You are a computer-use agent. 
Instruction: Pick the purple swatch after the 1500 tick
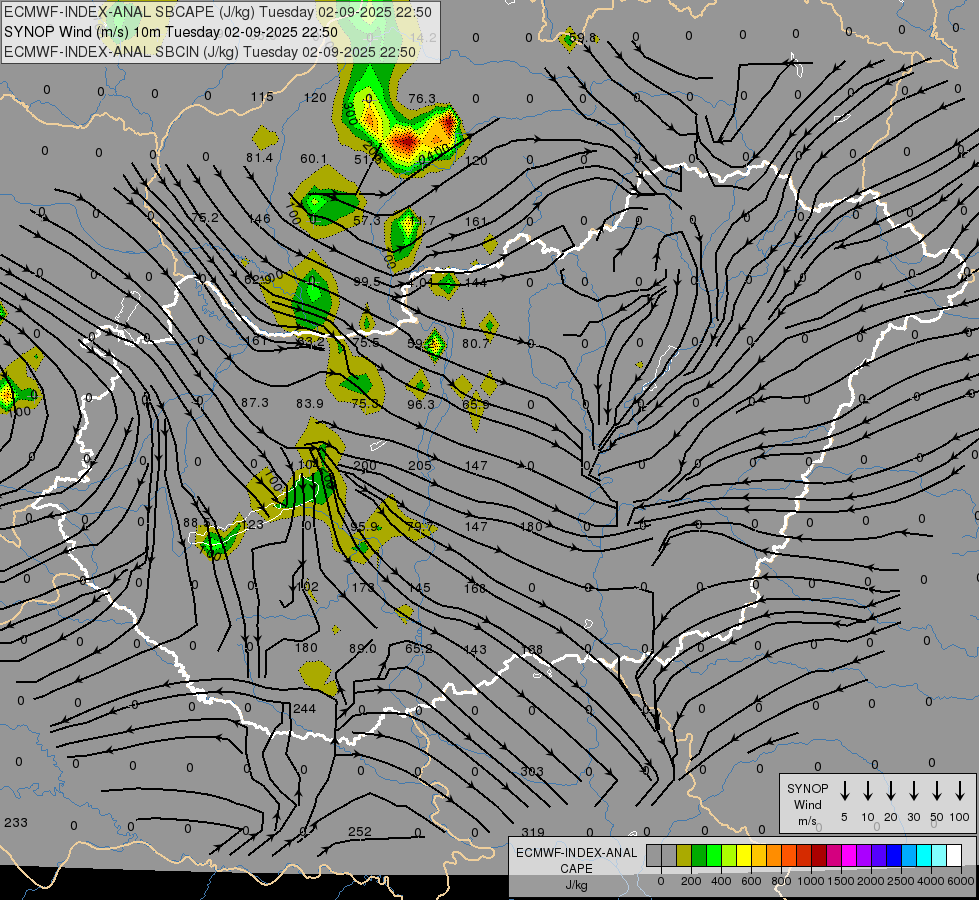pos(863,855)
